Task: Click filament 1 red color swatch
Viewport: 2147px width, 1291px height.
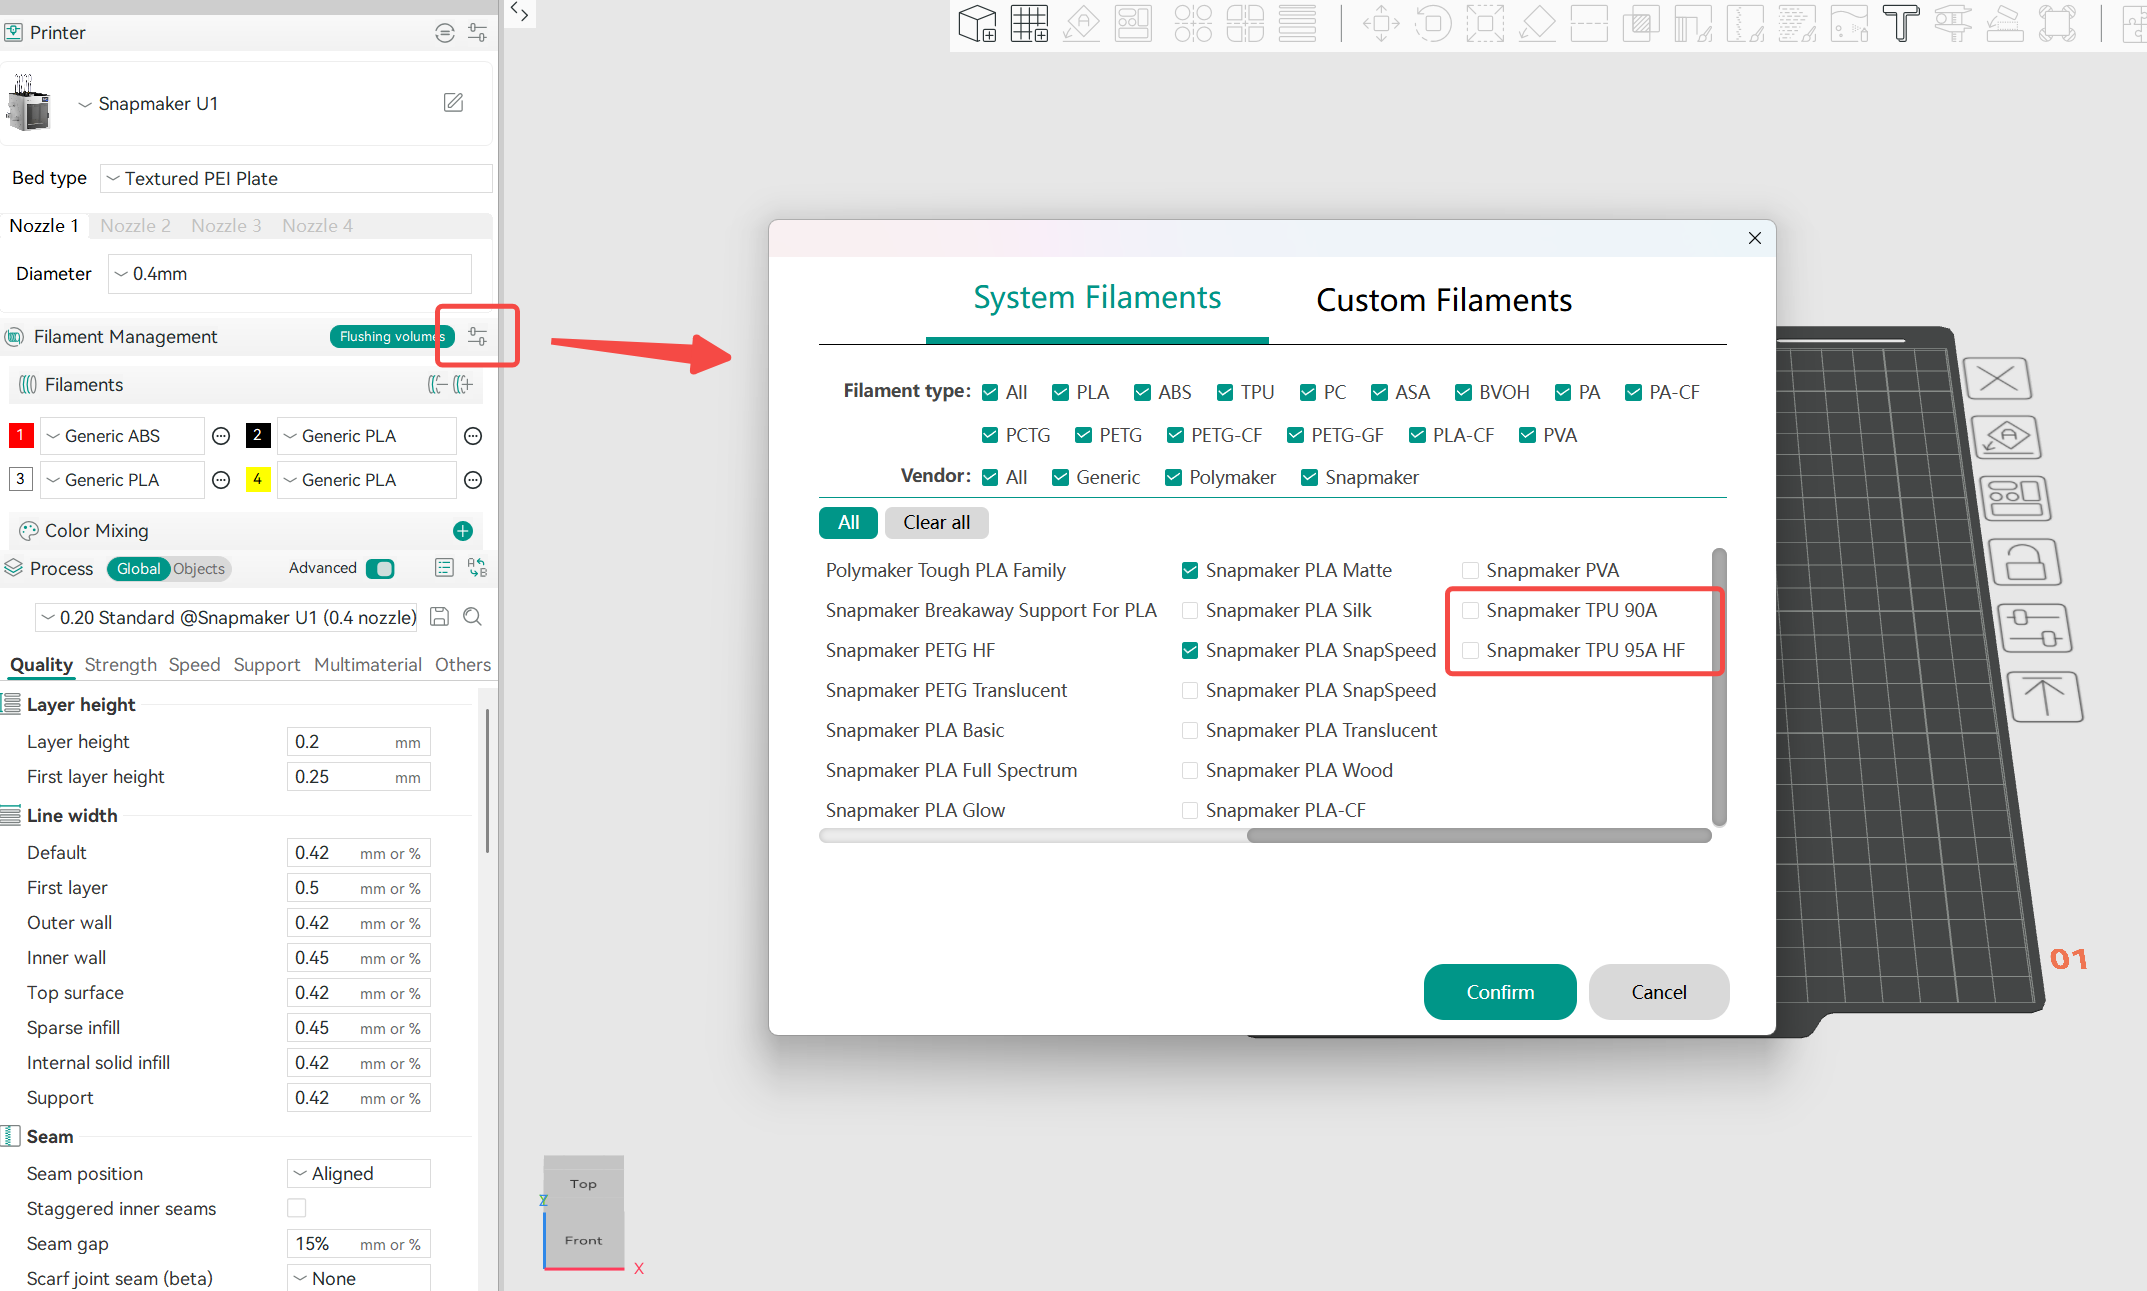Action: (21, 435)
